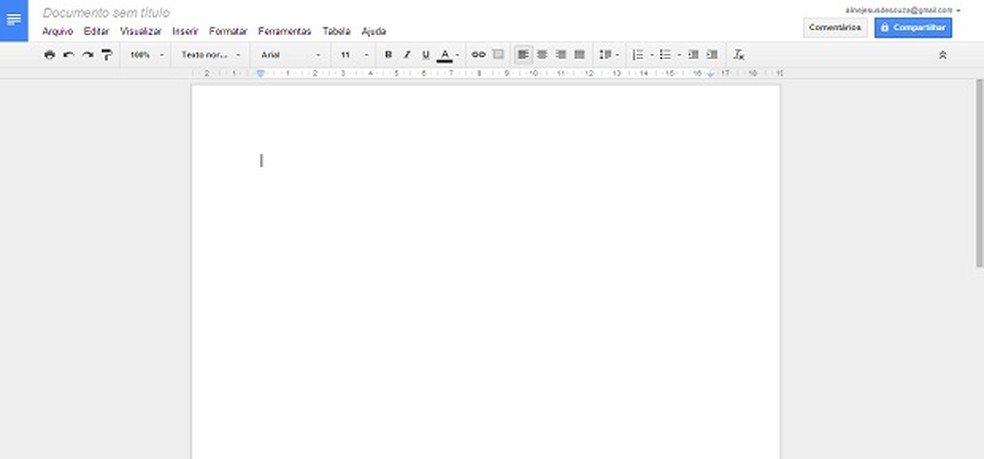Align text to the right
This screenshot has height=459, width=984.
coord(561,55)
